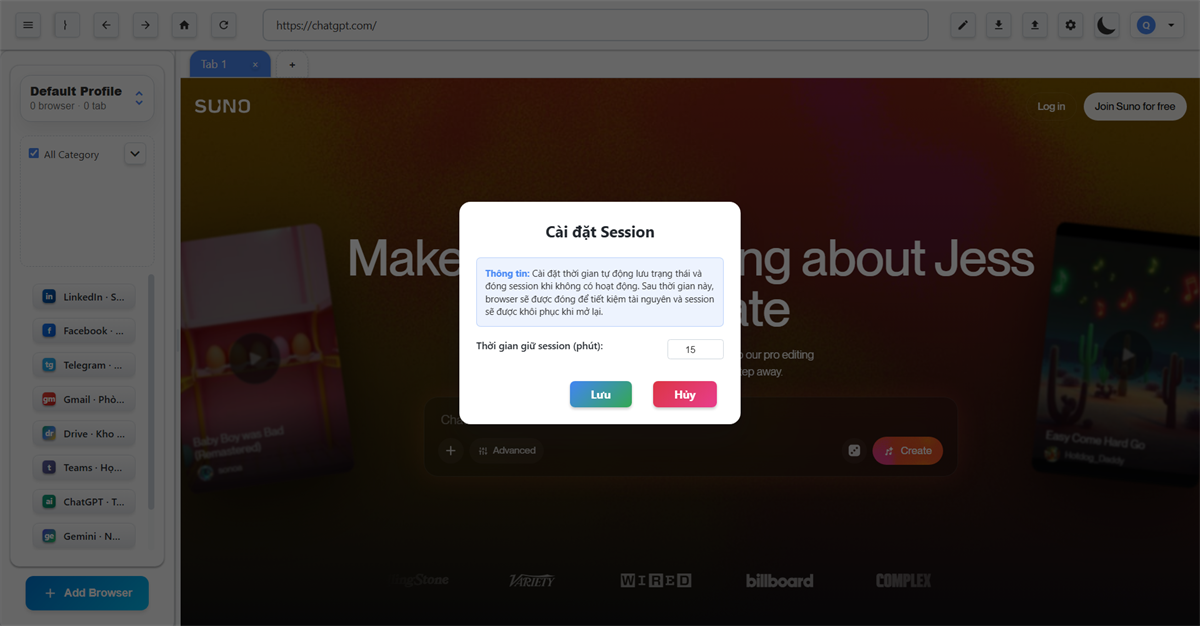
Task: Play the Baby Boy was Bad track
Action: coord(255,358)
